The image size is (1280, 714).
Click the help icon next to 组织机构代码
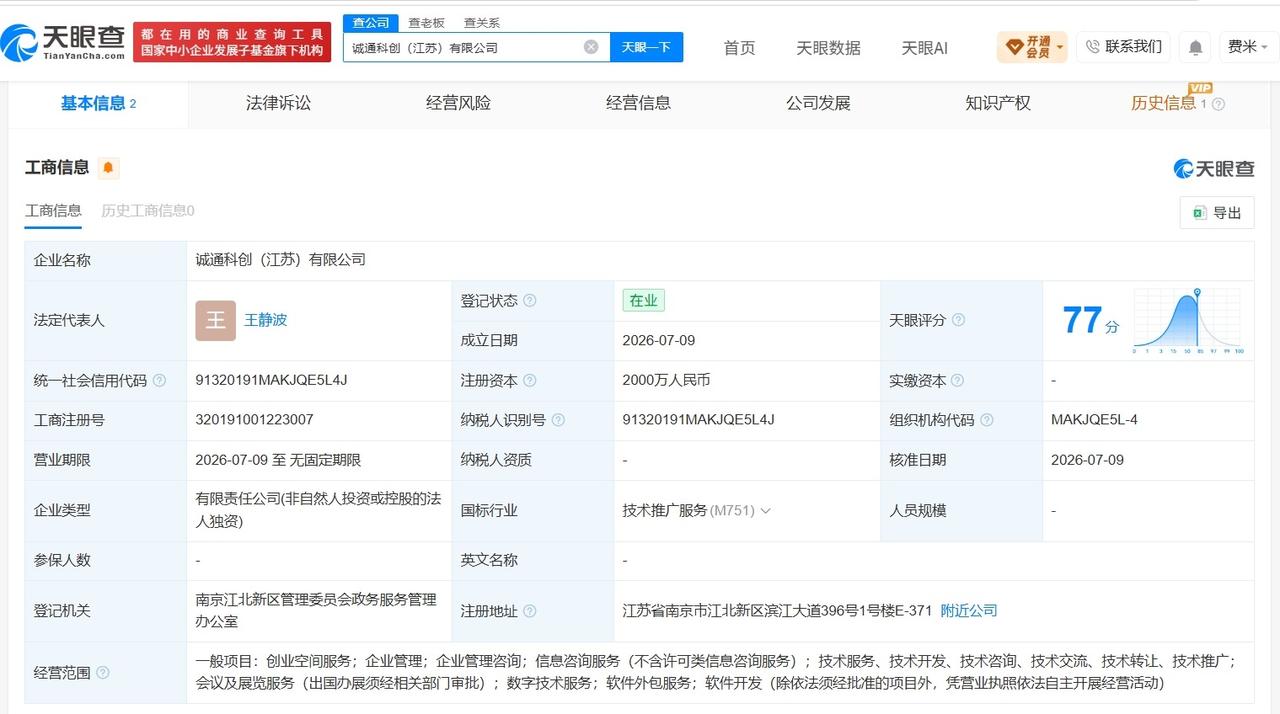(x=986, y=420)
